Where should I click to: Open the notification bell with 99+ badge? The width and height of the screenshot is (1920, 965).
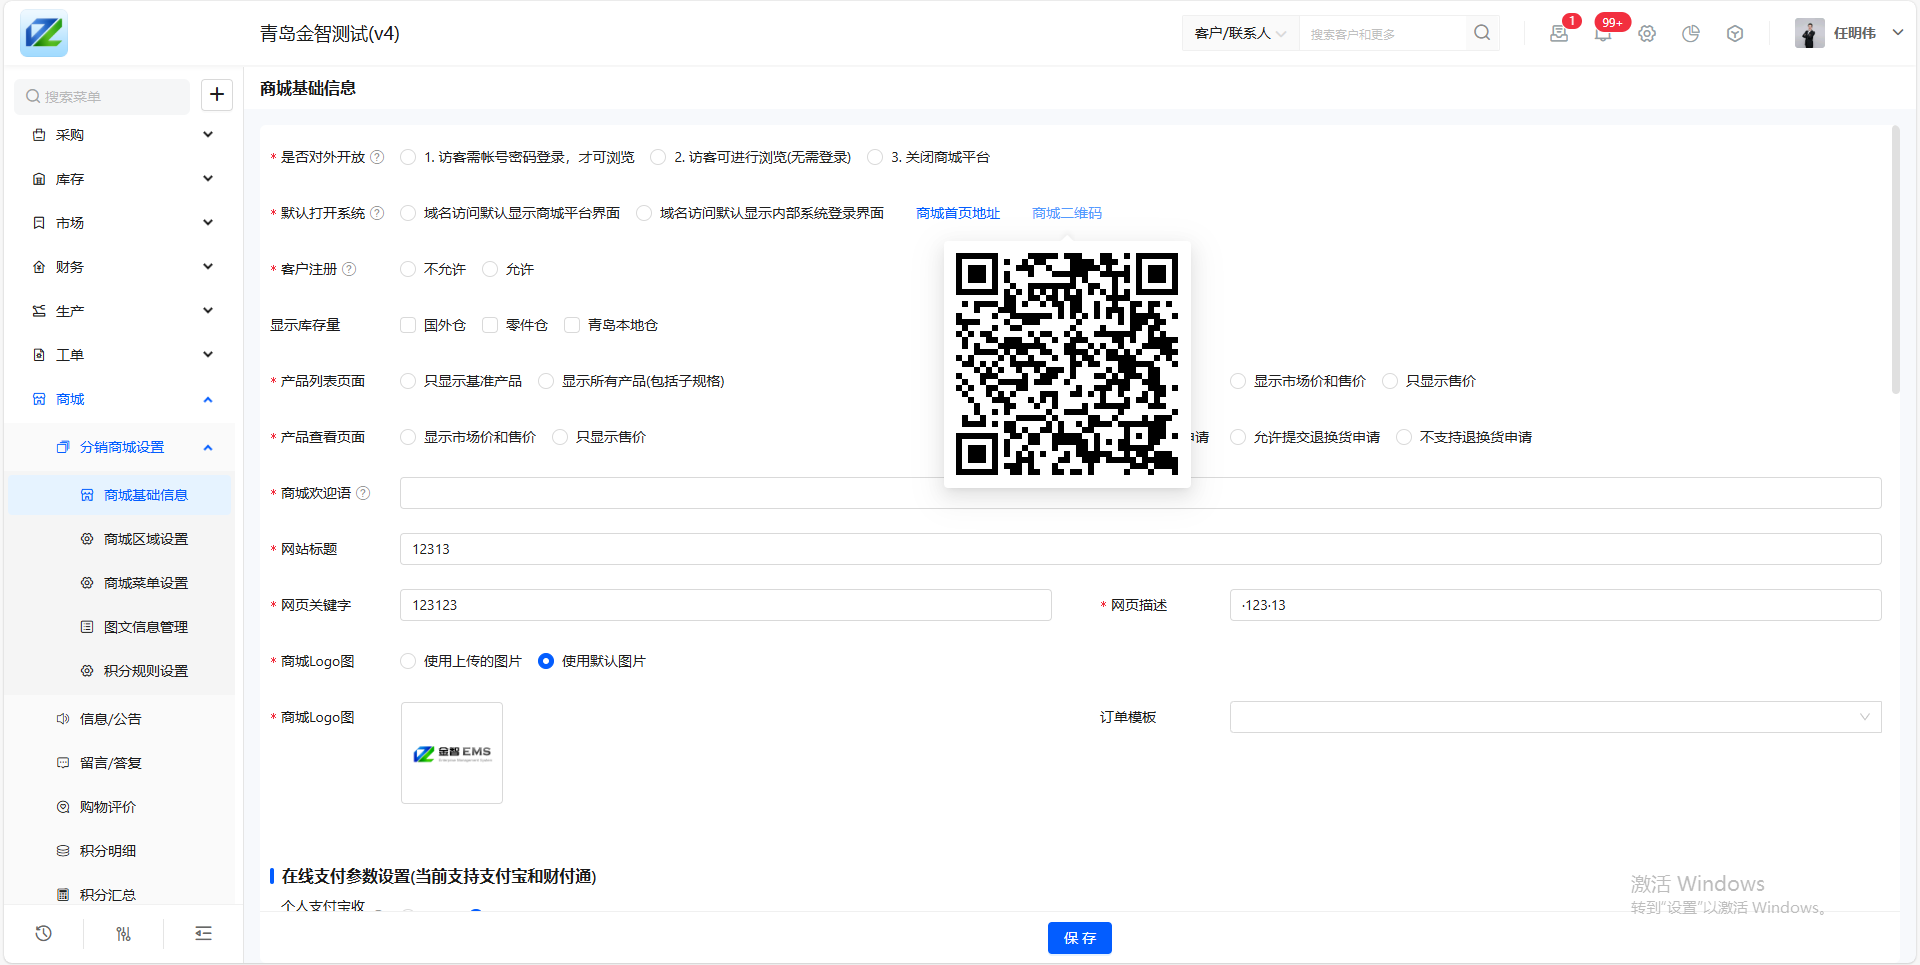1603,33
